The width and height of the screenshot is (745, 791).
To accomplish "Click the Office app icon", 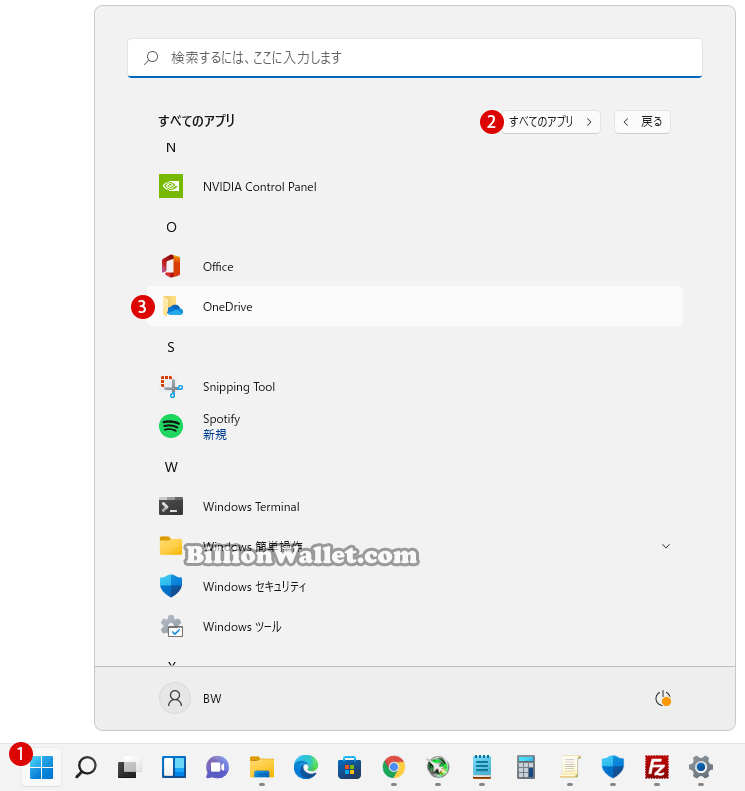I will pos(171,266).
